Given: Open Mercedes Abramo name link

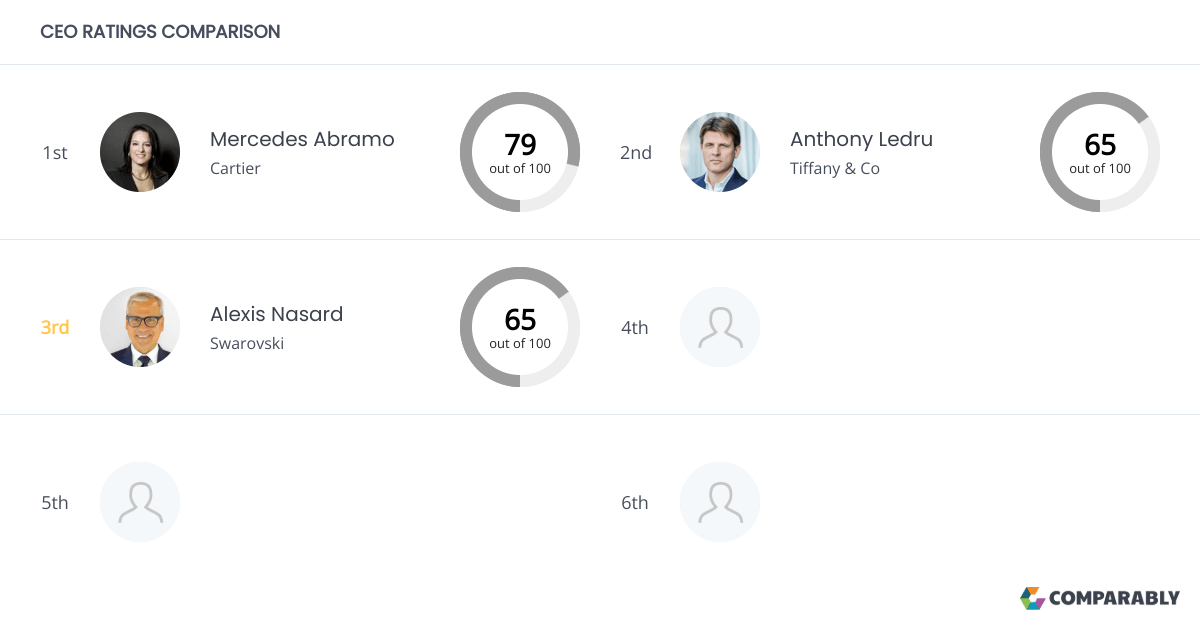Looking at the screenshot, I should point(302,139).
